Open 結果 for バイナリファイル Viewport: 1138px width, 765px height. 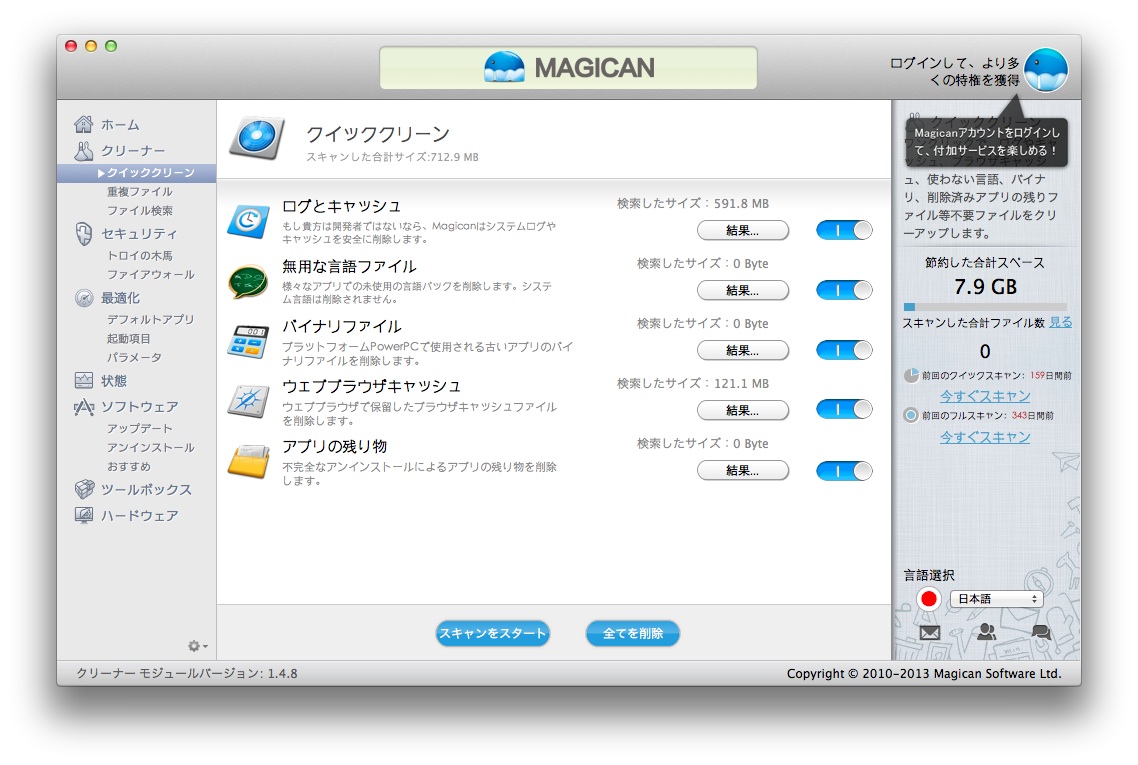742,350
